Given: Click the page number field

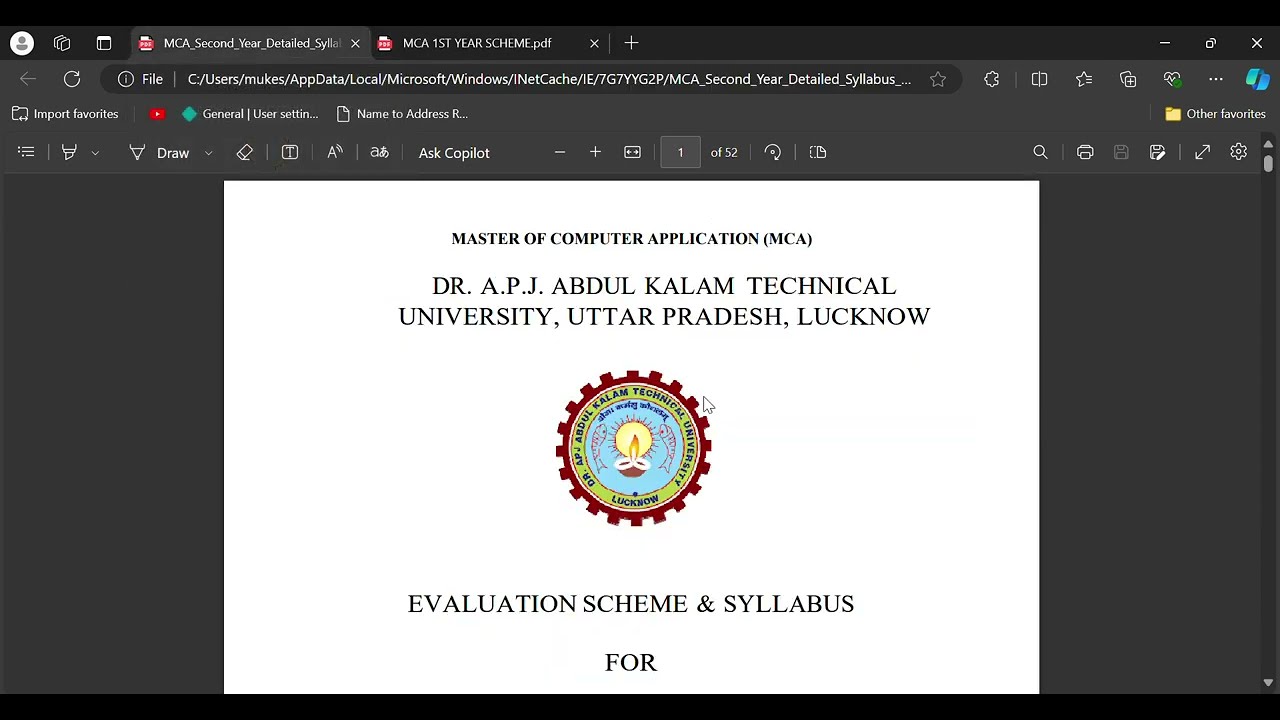Looking at the screenshot, I should click(x=680, y=152).
